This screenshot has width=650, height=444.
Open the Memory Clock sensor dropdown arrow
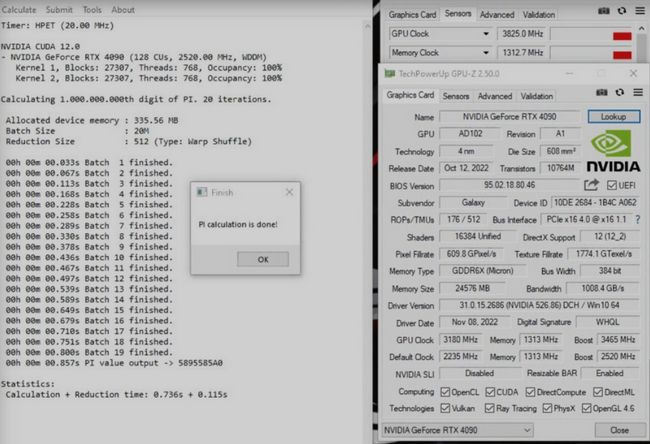coord(486,53)
